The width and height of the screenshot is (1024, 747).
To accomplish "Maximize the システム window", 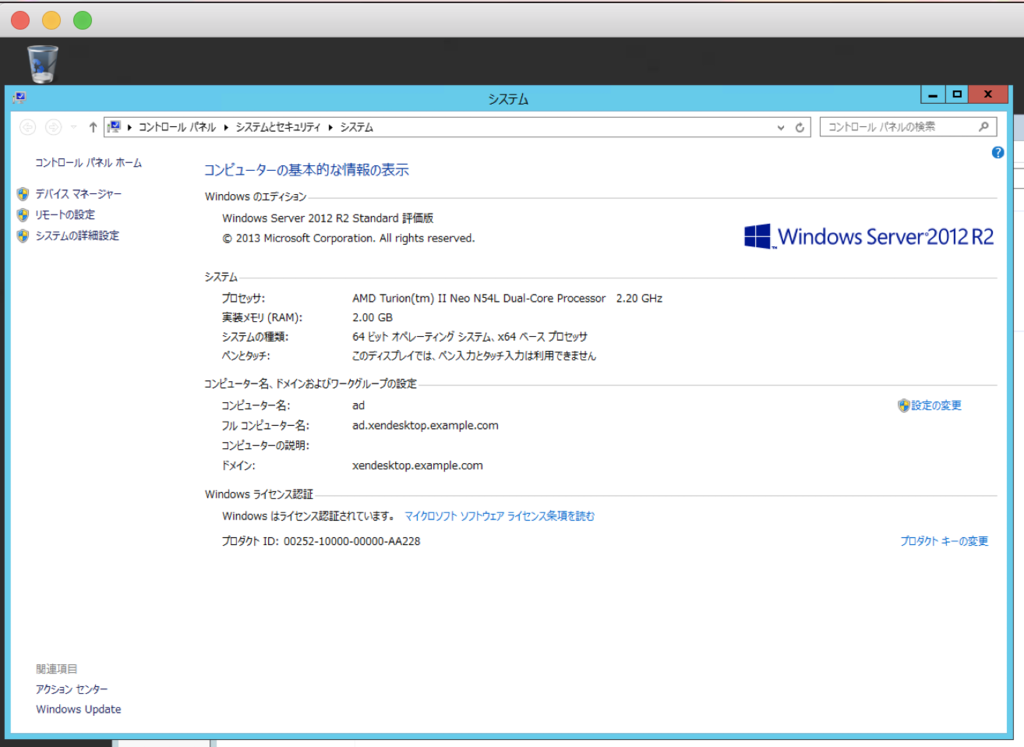I will (957, 95).
